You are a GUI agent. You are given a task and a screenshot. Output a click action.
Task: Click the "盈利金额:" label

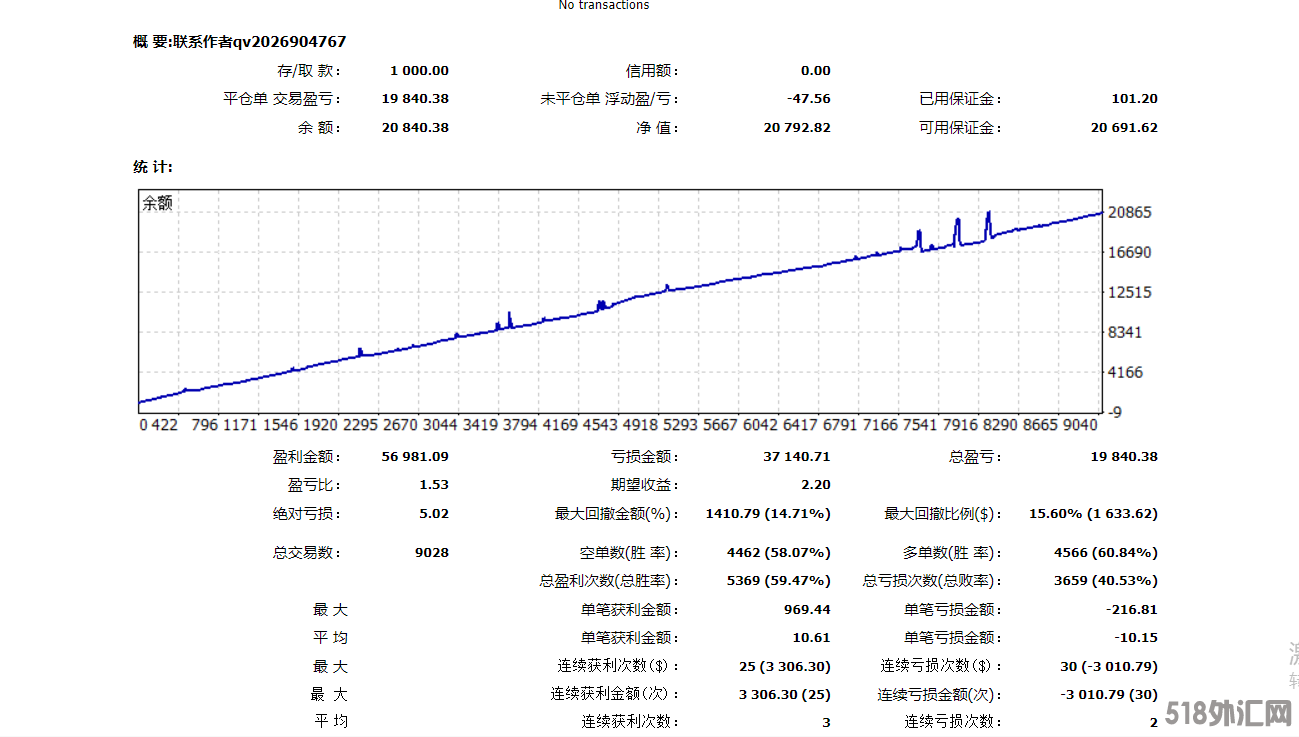click(x=306, y=457)
